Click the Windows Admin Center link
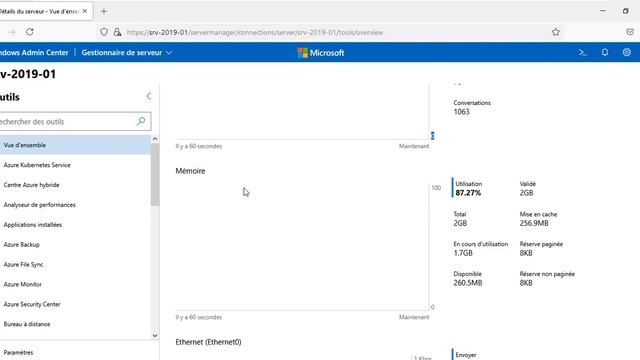 point(34,53)
